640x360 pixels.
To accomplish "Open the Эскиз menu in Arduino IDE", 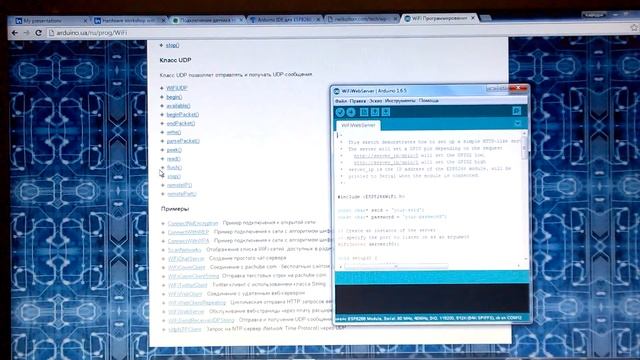I will [376, 101].
